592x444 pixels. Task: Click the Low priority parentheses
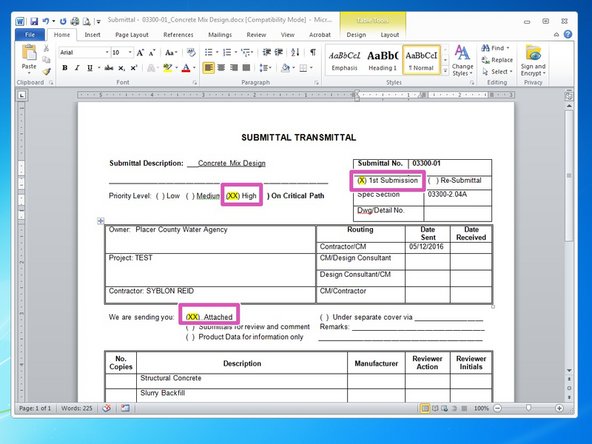[x=160, y=196]
